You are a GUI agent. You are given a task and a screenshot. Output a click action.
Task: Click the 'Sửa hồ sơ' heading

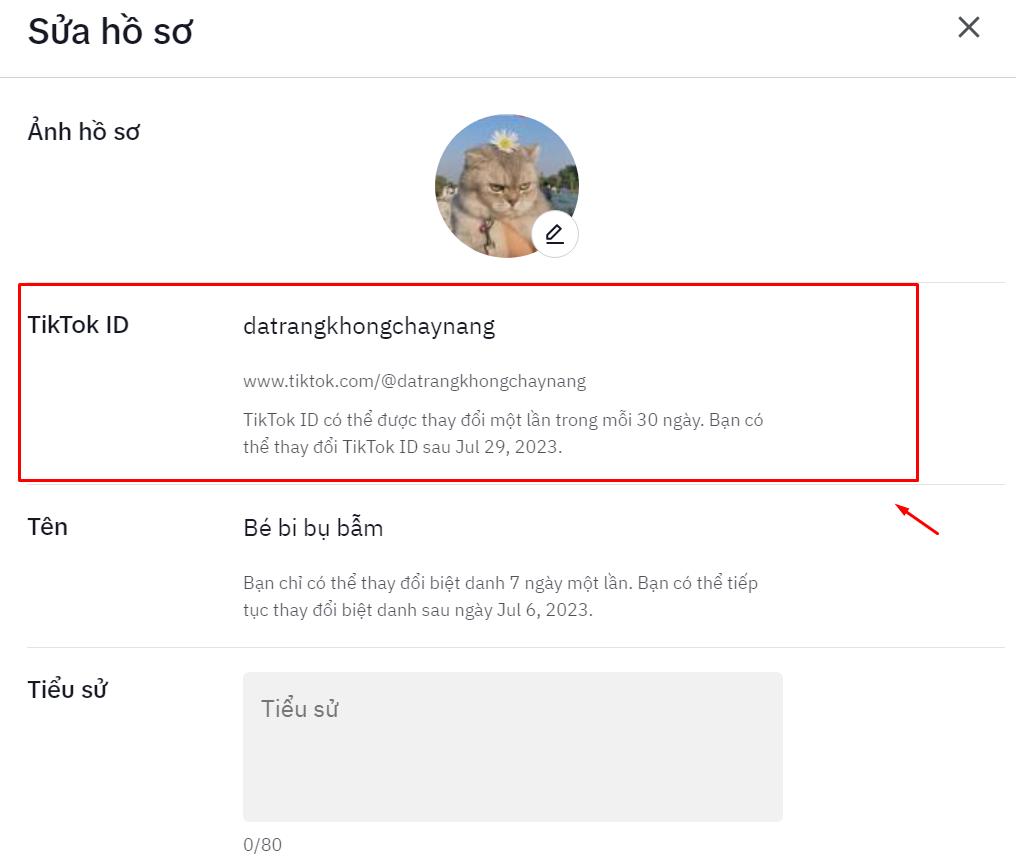(x=110, y=31)
